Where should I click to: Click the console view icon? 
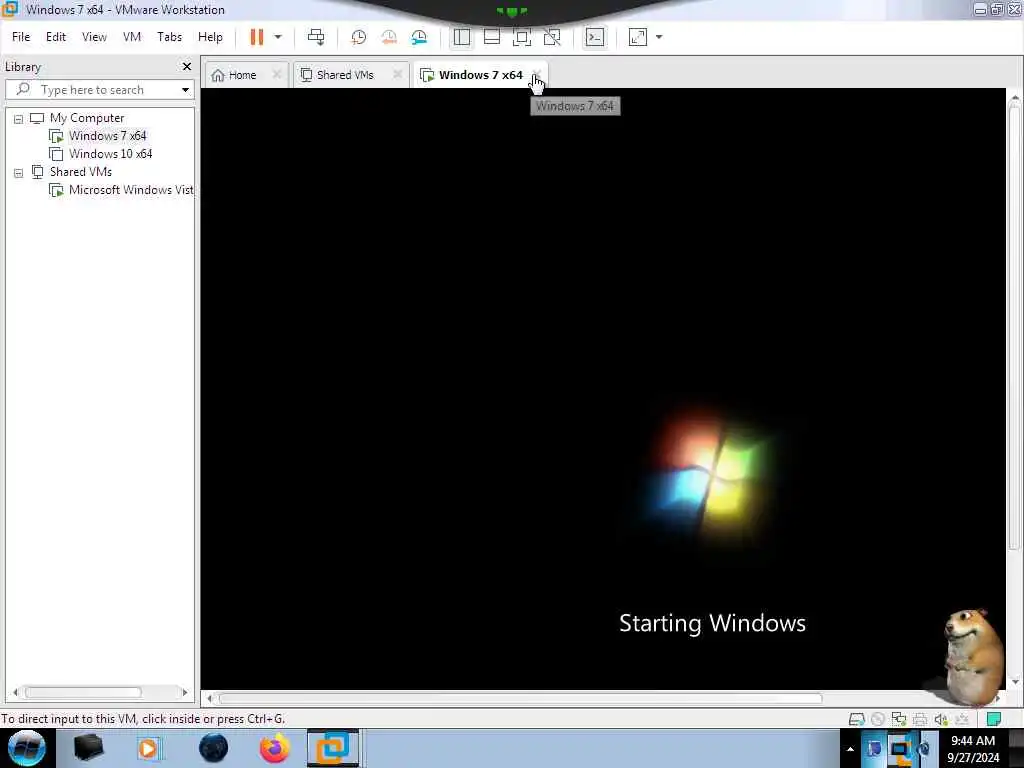595,37
